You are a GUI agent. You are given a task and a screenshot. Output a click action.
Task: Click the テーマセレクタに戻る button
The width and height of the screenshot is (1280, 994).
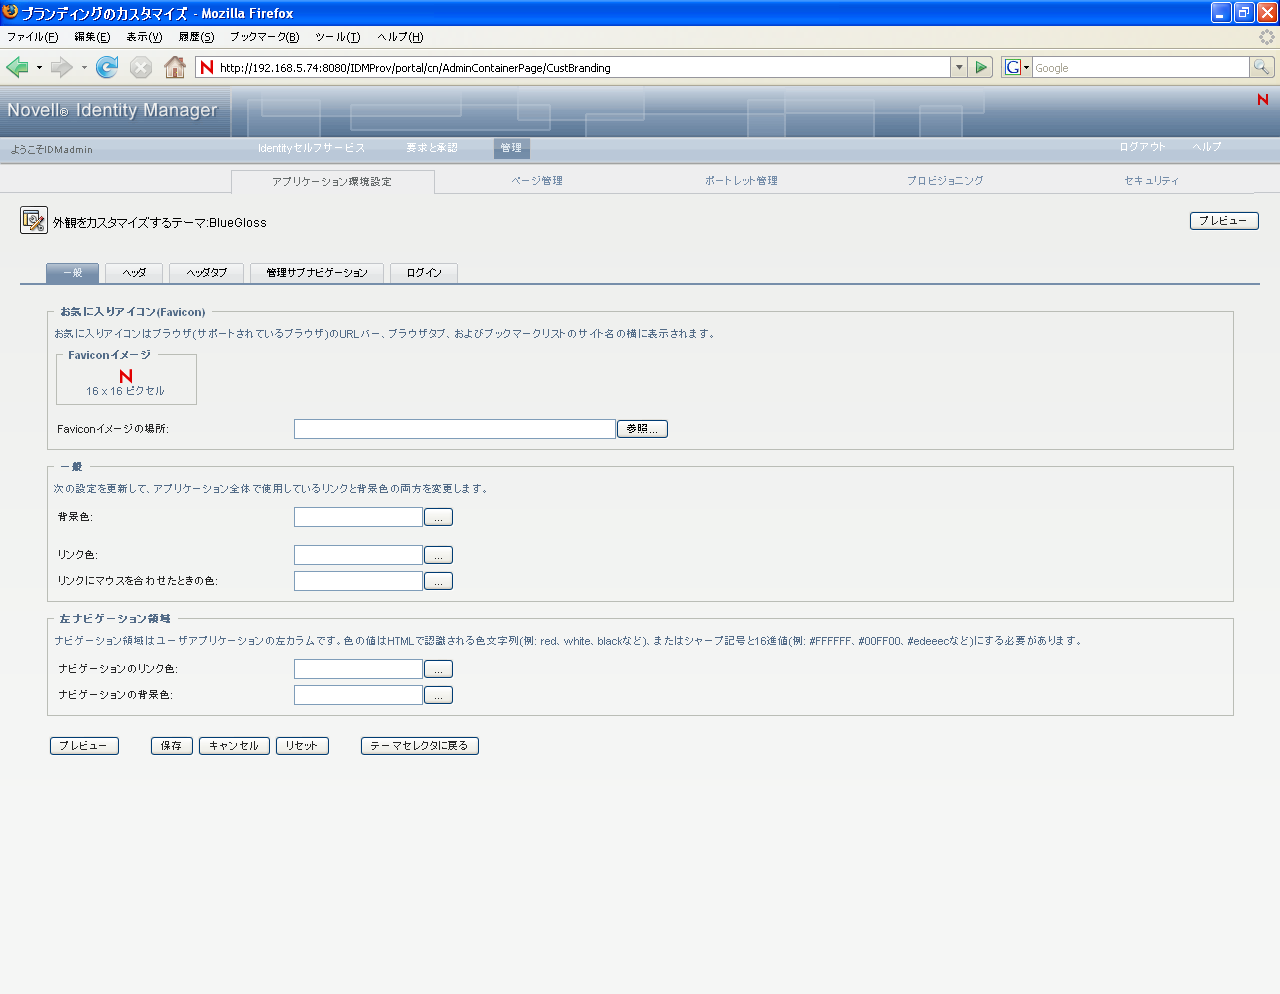[420, 746]
